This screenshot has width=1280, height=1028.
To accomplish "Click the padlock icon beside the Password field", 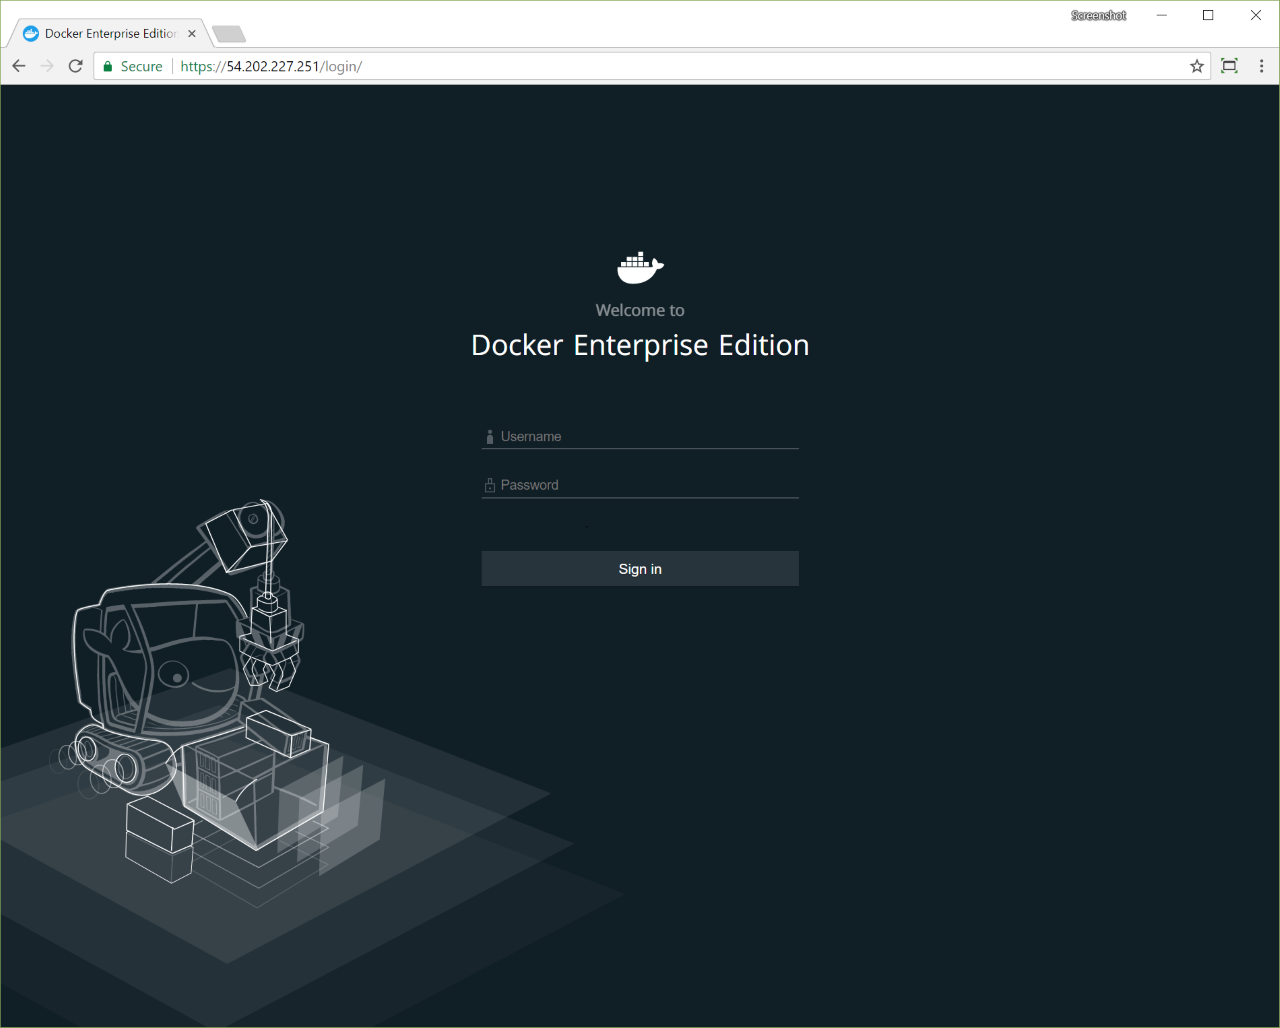I will pyautogui.click(x=489, y=484).
